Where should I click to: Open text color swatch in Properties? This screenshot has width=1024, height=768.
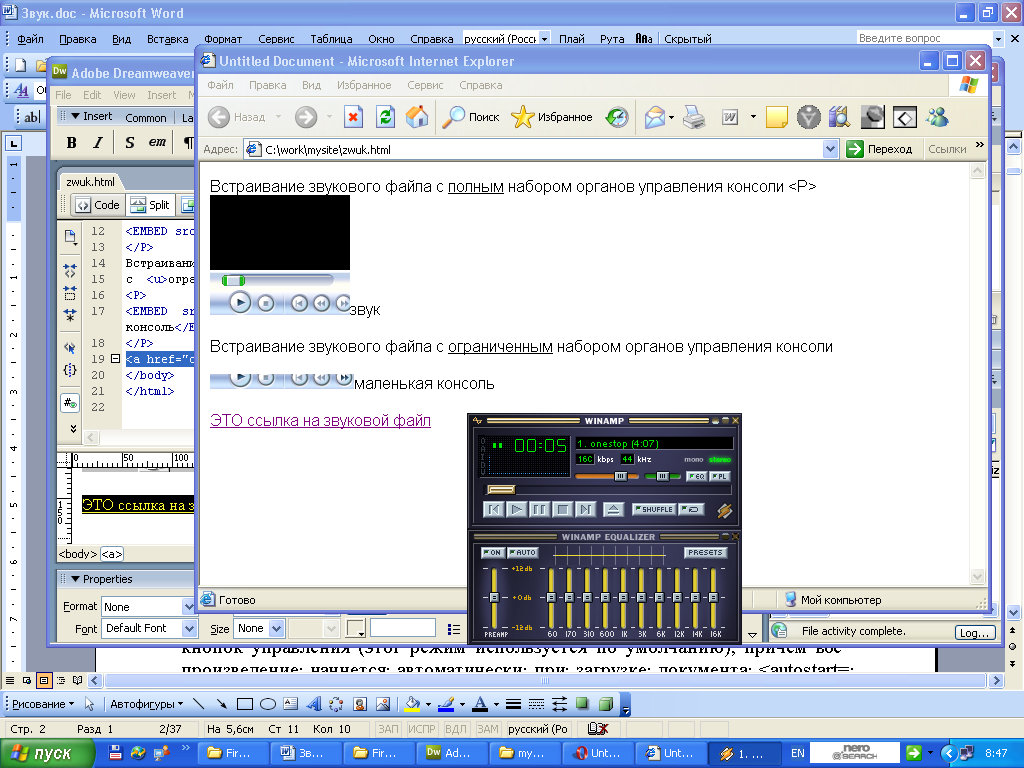point(356,628)
